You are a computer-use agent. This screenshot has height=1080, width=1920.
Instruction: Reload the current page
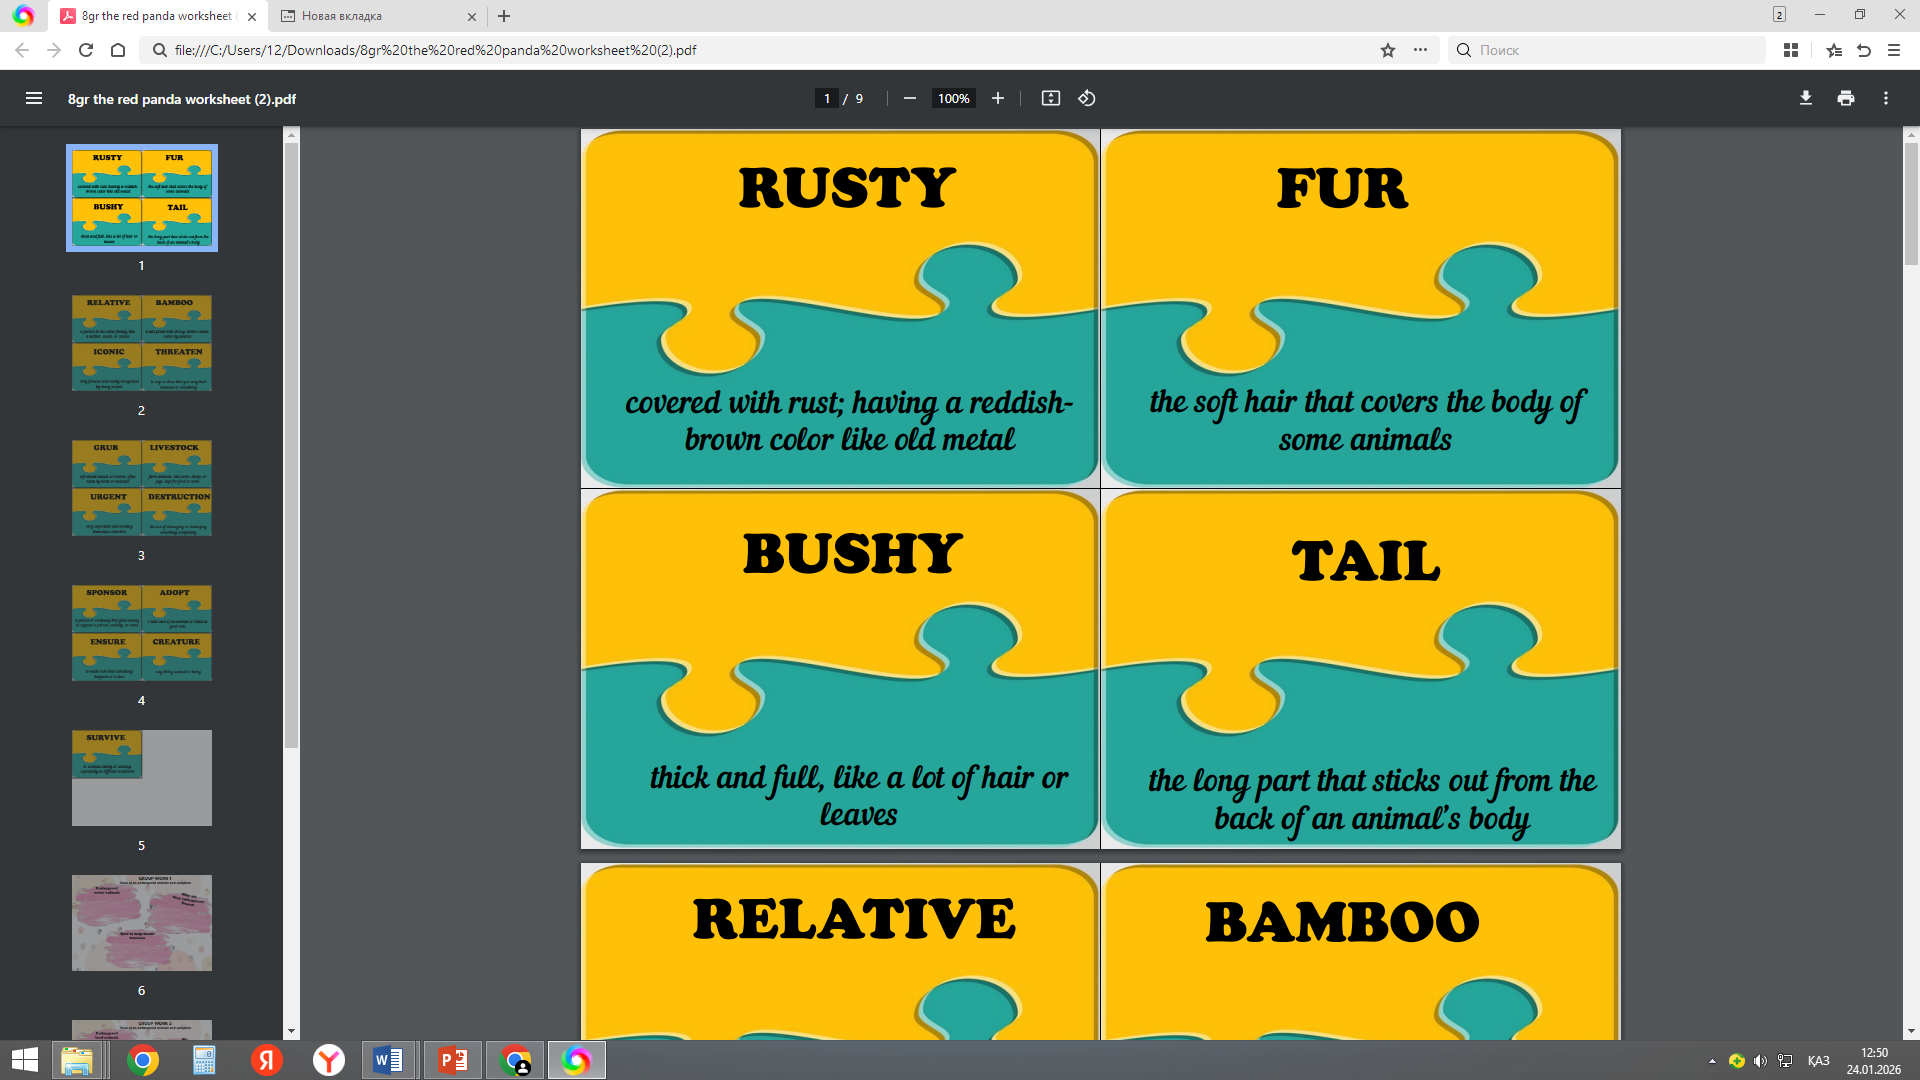[86, 50]
